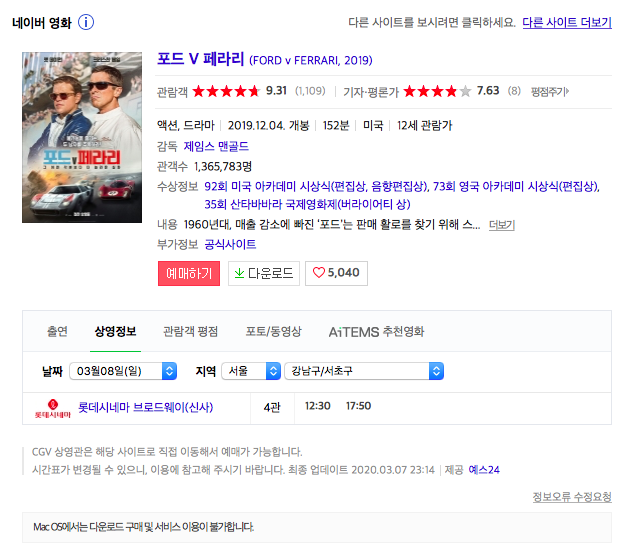The image size is (635, 559).
Task: Open the 서울 region dropdown
Action: pos(251,371)
